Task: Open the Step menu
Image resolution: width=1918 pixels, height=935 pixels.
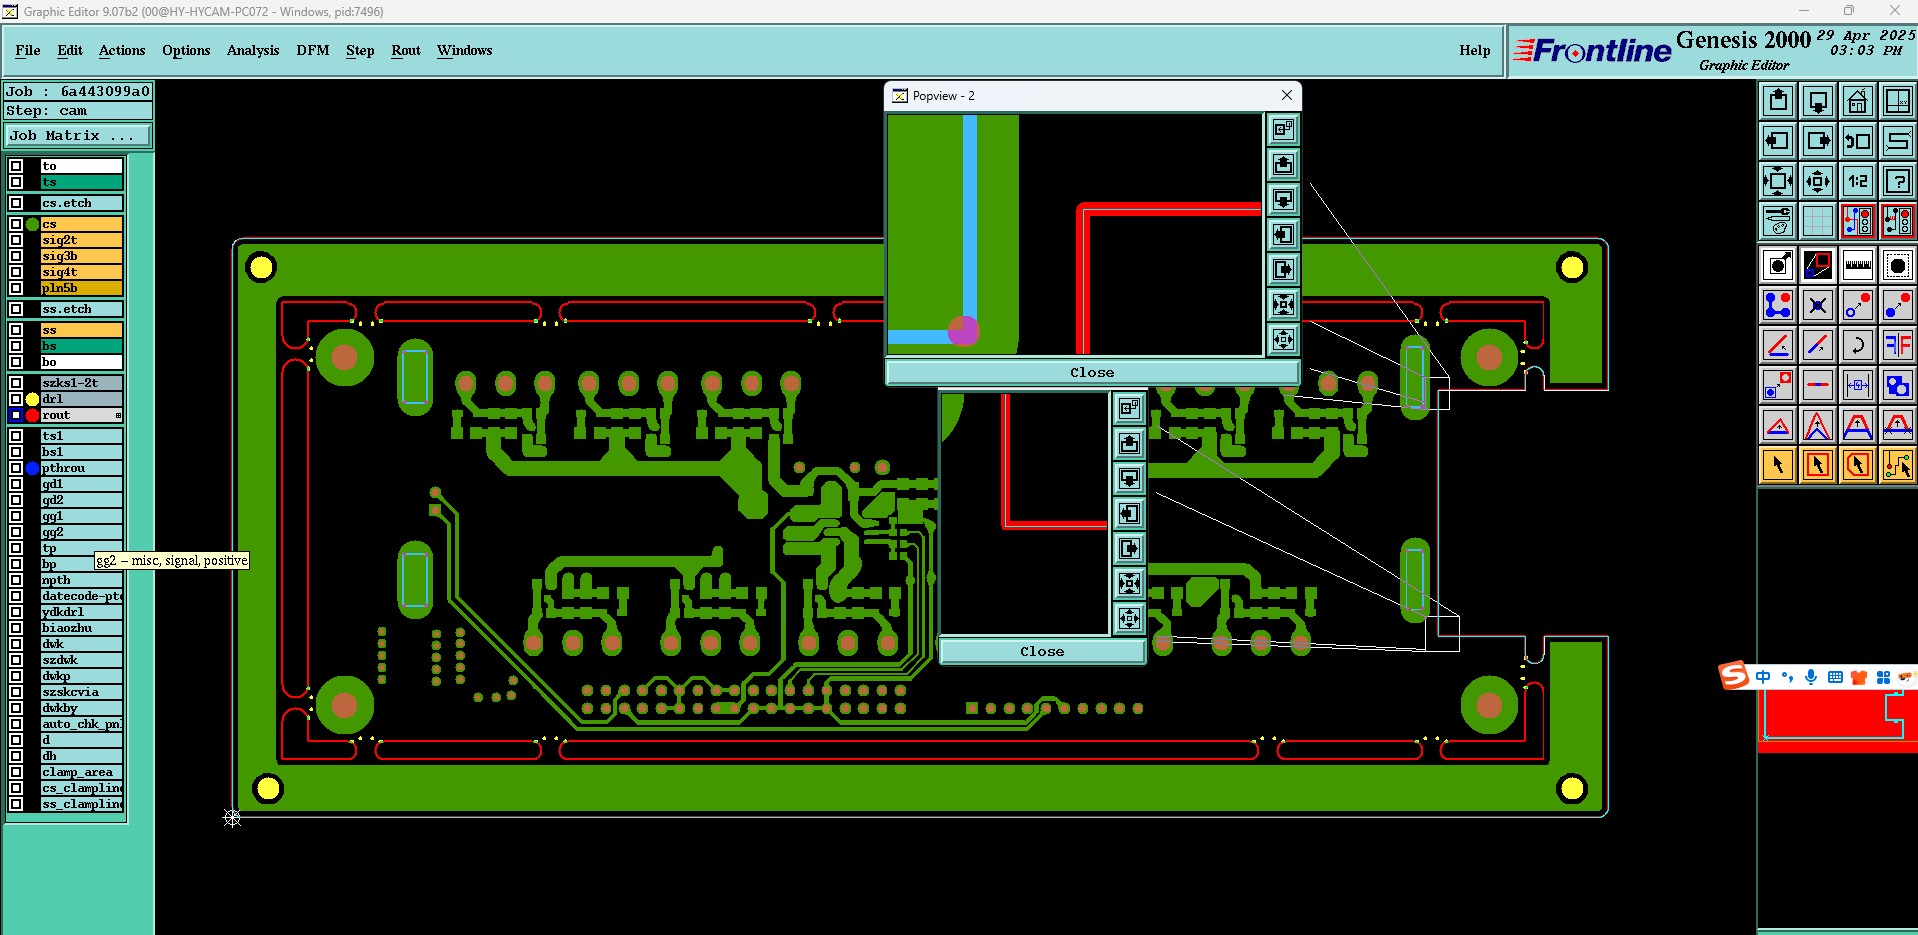Action: 360,50
